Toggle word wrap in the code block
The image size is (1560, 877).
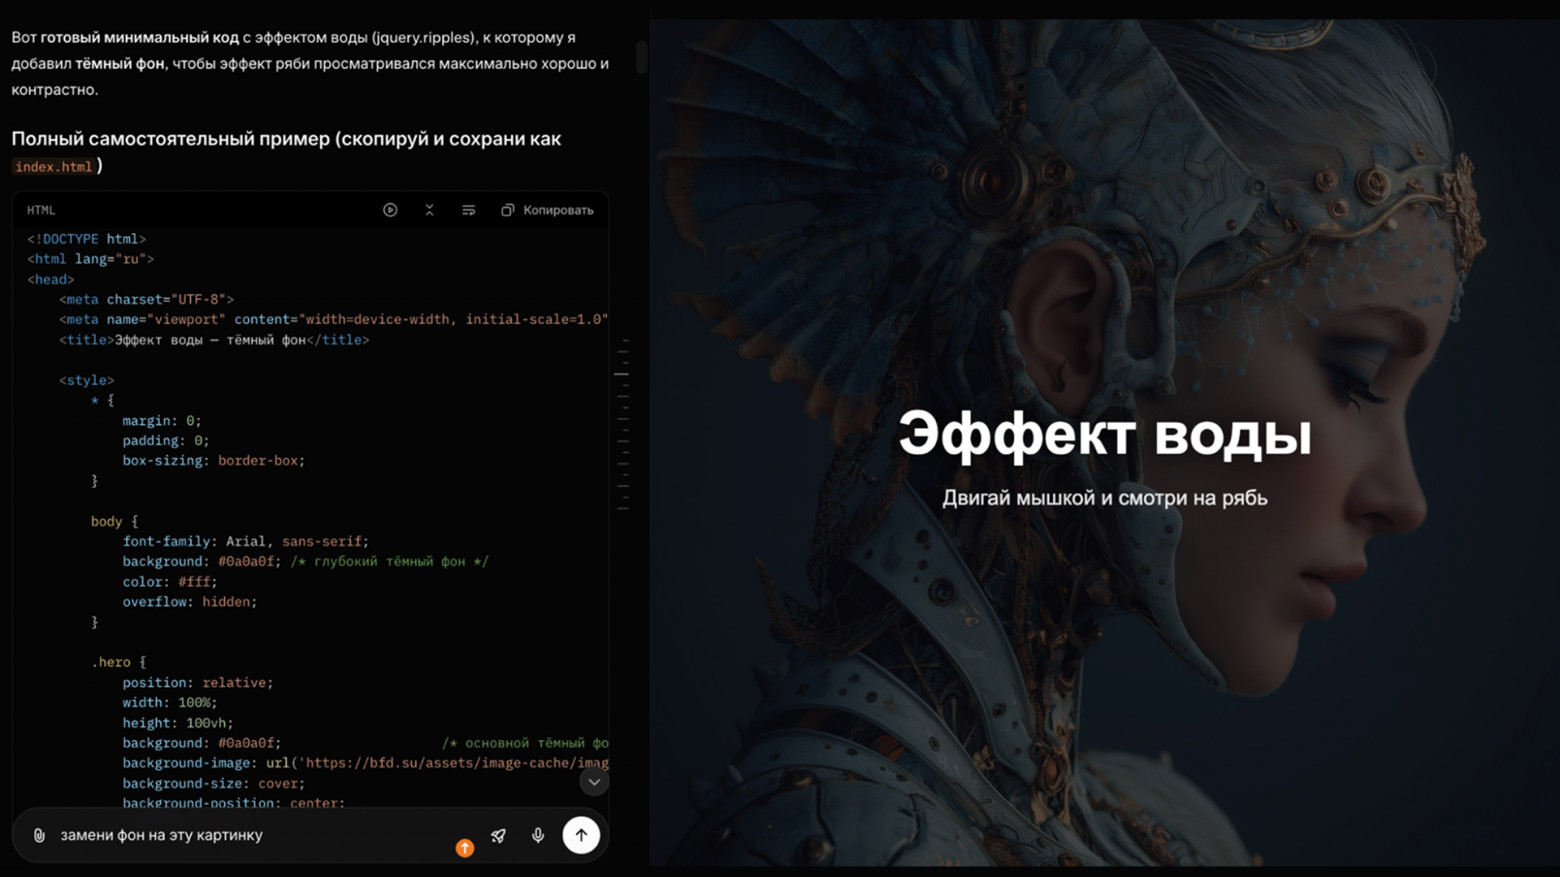[x=468, y=210]
